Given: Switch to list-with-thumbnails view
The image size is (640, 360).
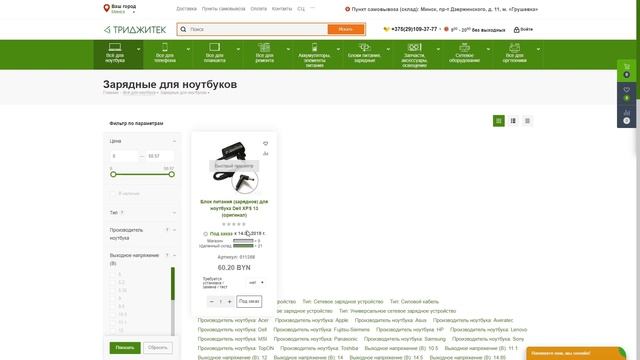Looking at the screenshot, I should point(513,121).
